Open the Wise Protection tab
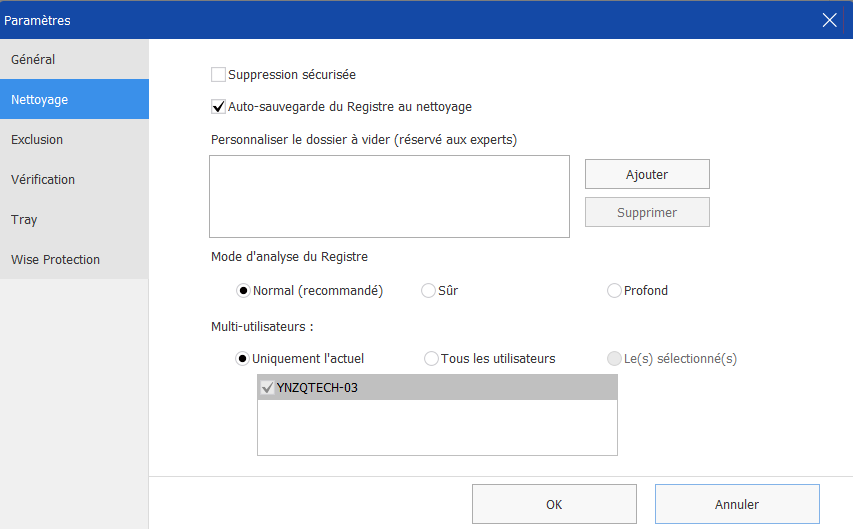 coord(74,259)
